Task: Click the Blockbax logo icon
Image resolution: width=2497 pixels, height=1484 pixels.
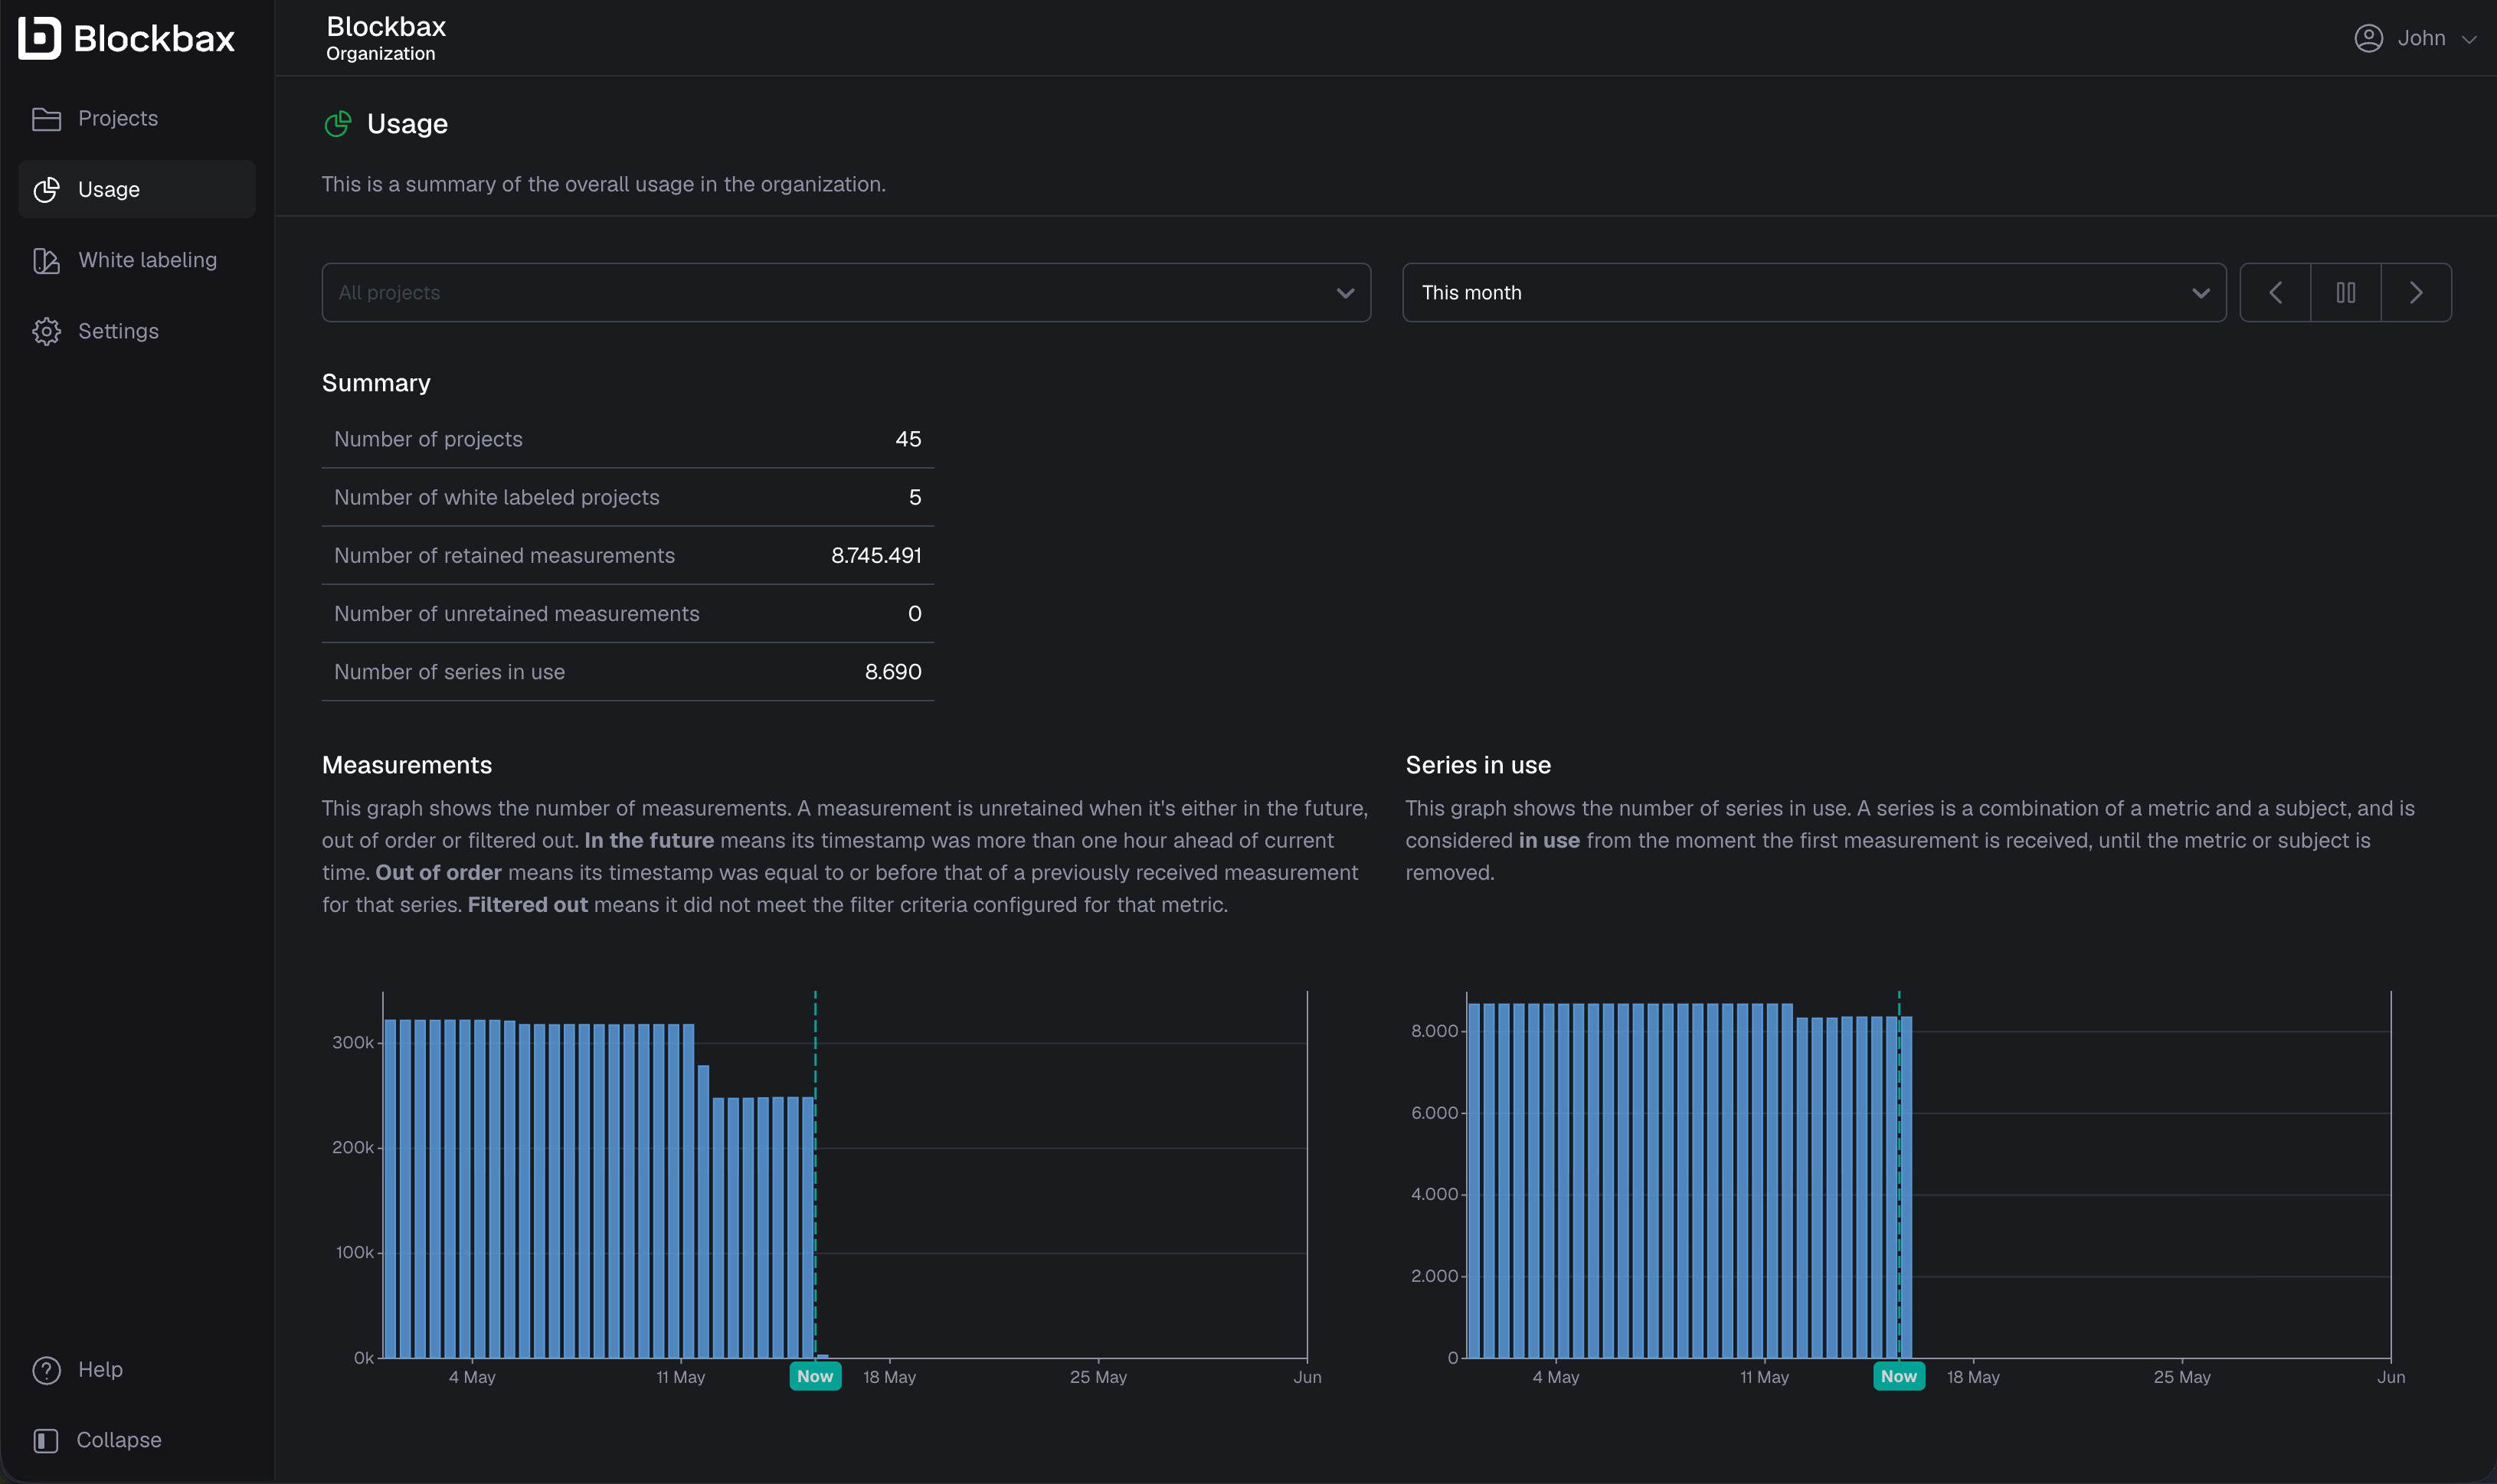Action: click(40, 38)
